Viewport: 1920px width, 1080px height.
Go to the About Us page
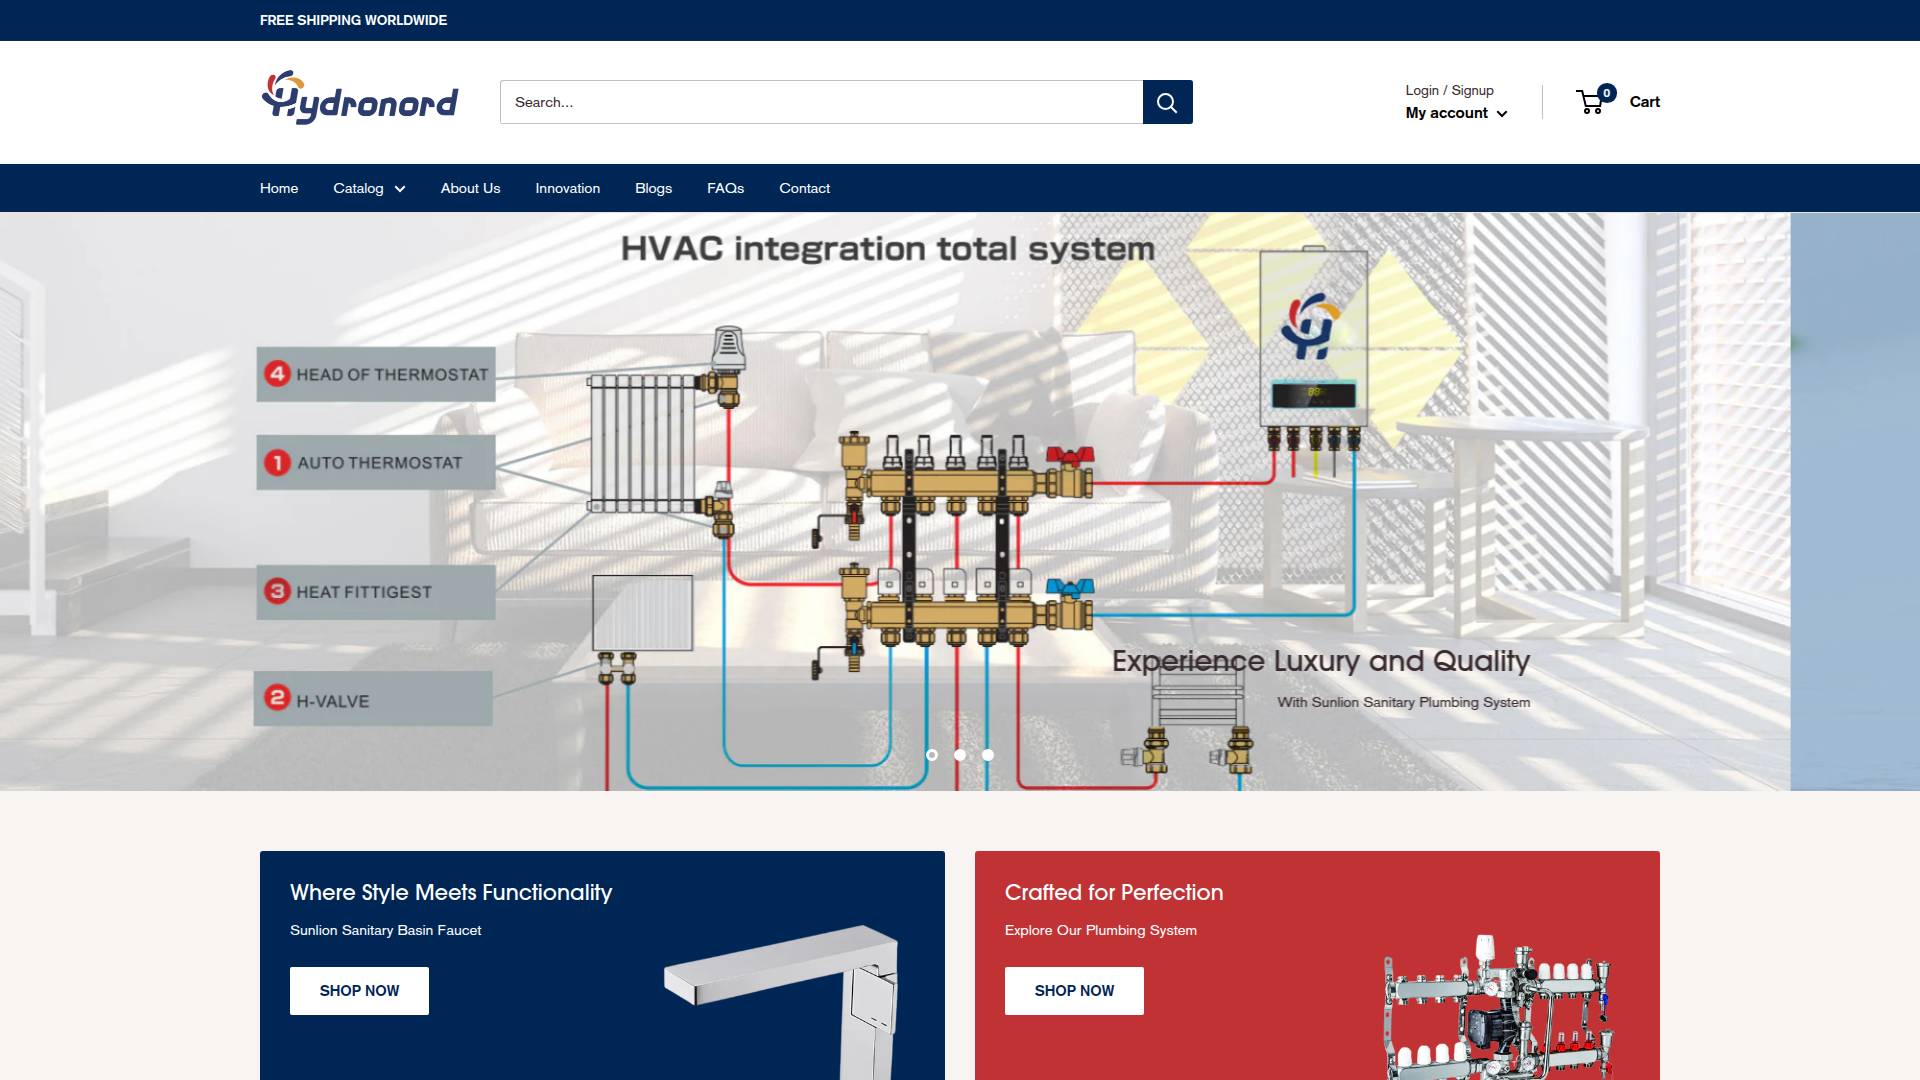(x=470, y=188)
